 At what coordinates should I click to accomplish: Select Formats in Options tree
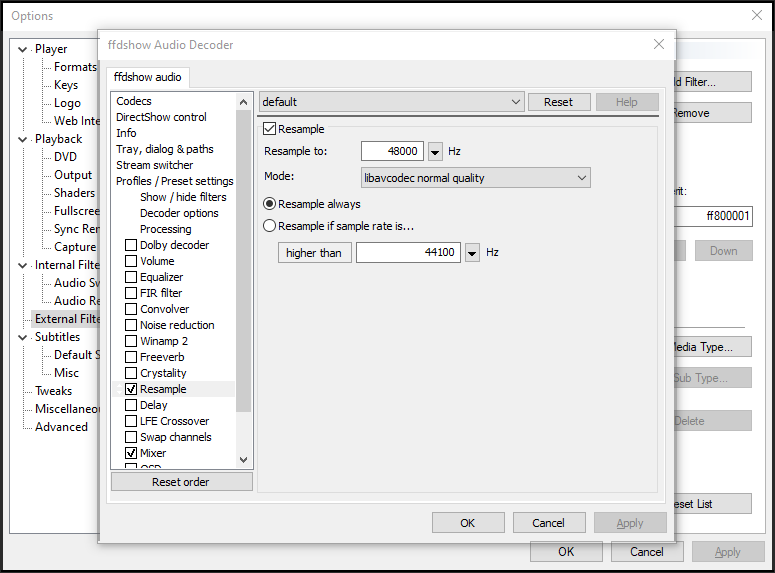click(x=75, y=67)
